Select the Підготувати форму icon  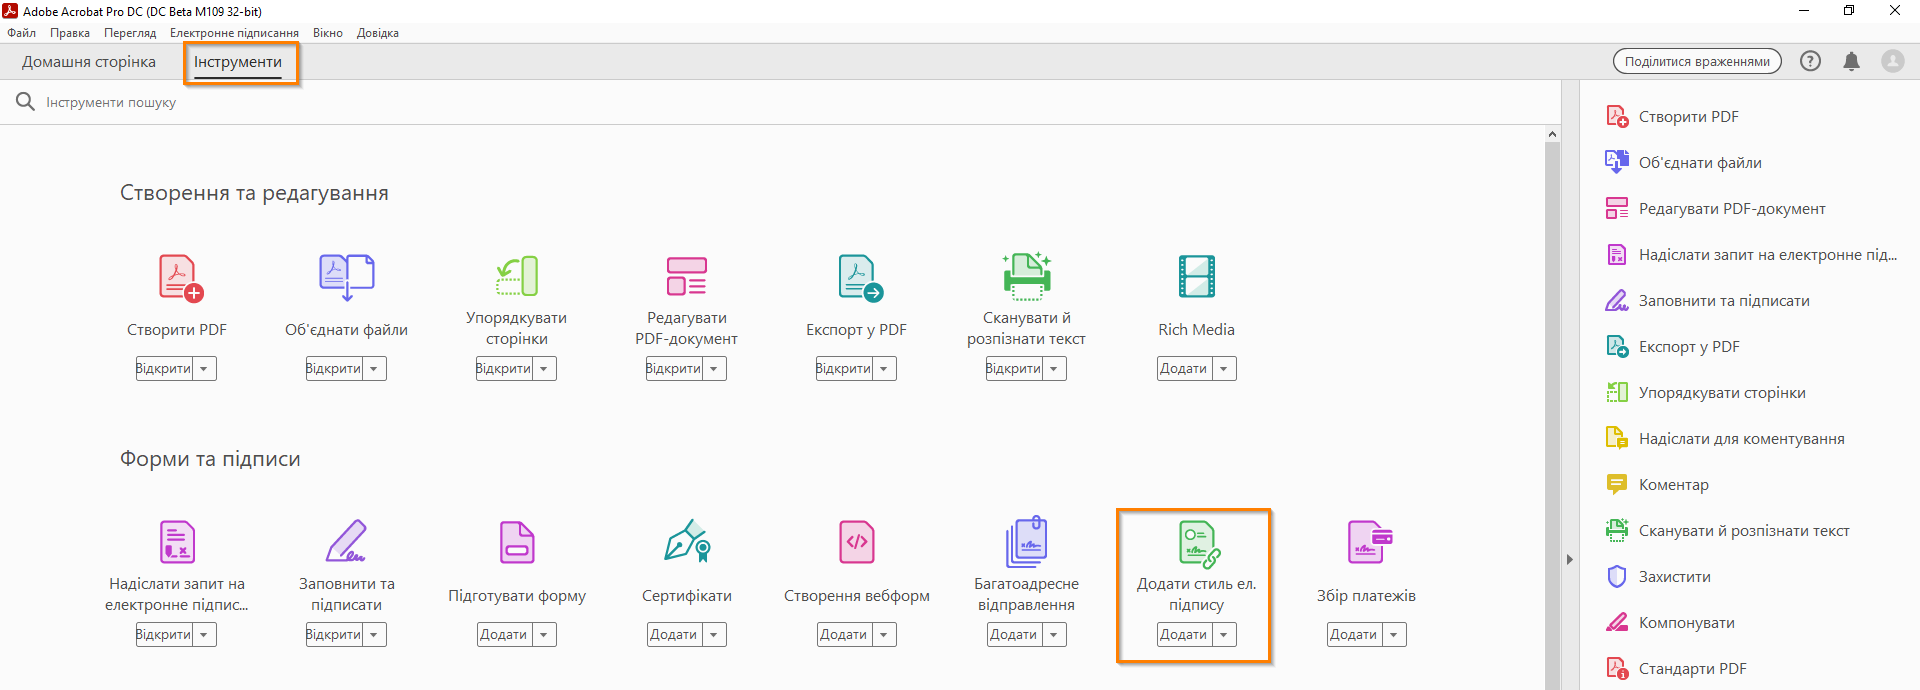pyautogui.click(x=517, y=542)
